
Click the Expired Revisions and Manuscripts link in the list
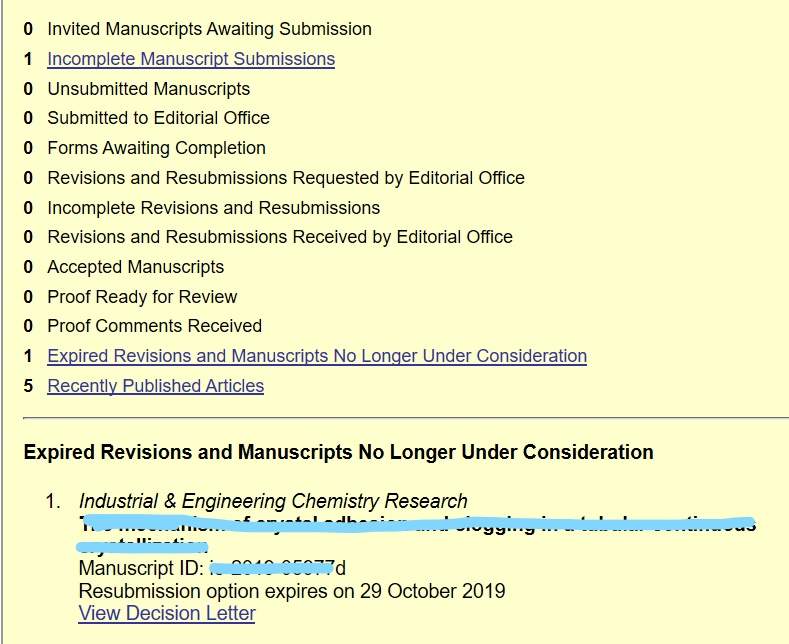[317, 356]
